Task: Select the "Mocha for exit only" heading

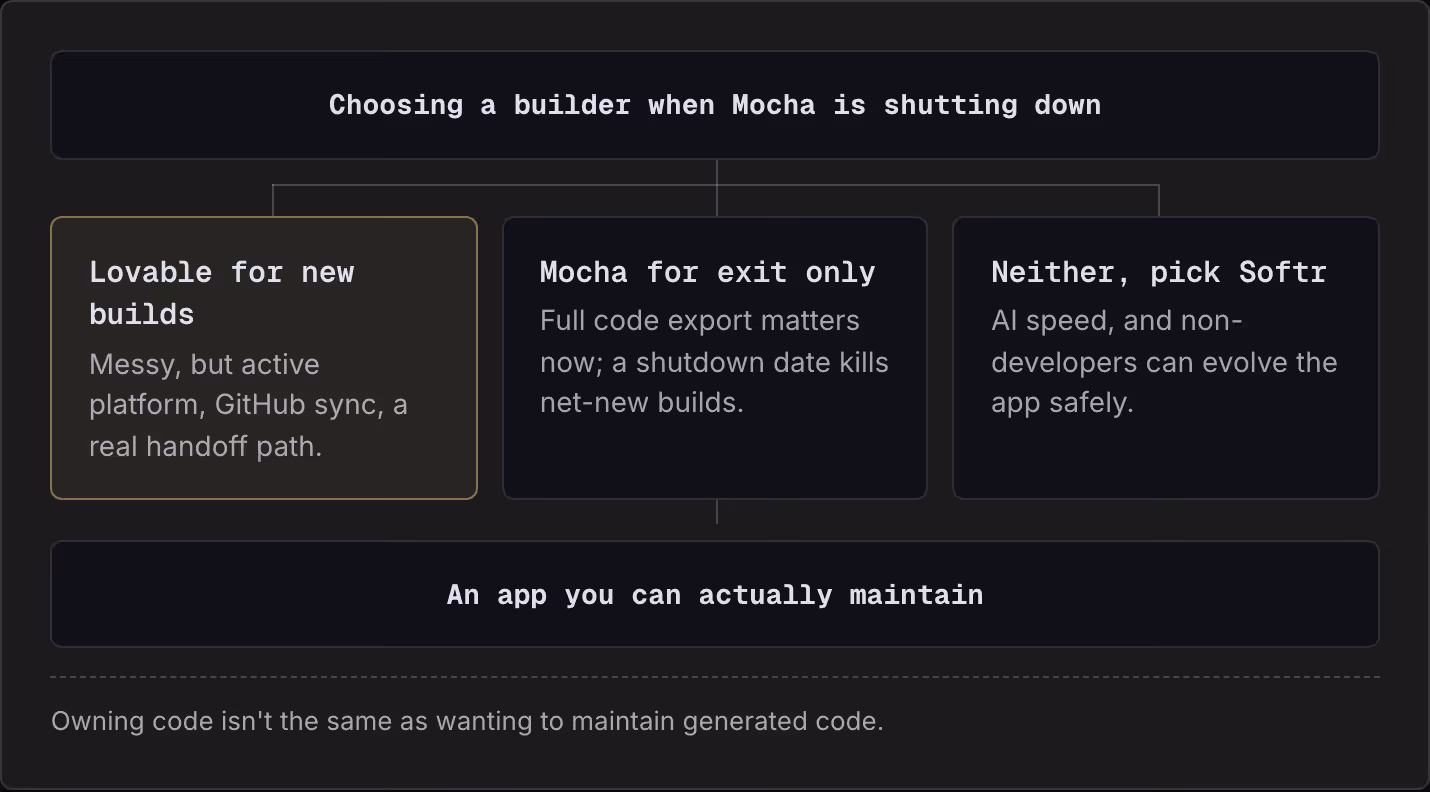Action: pos(707,272)
